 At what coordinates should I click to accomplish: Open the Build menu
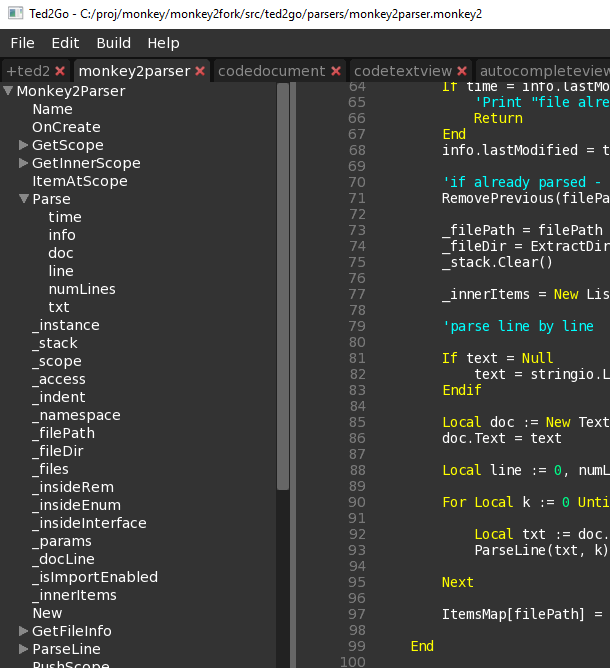pyautogui.click(x=113, y=43)
